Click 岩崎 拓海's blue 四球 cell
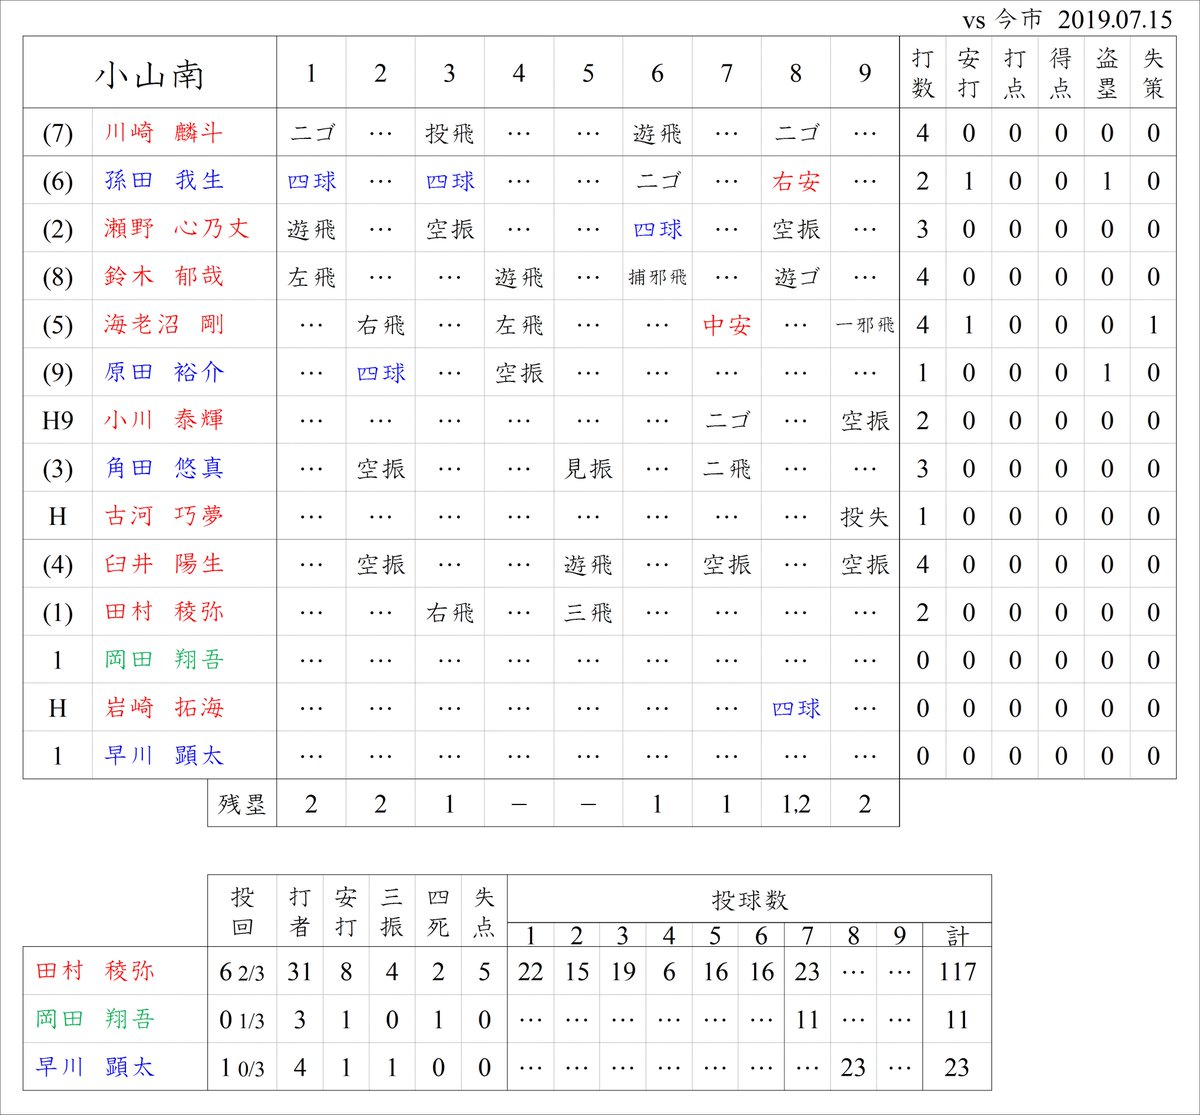Viewport: 1200px width, 1115px height. pos(796,709)
